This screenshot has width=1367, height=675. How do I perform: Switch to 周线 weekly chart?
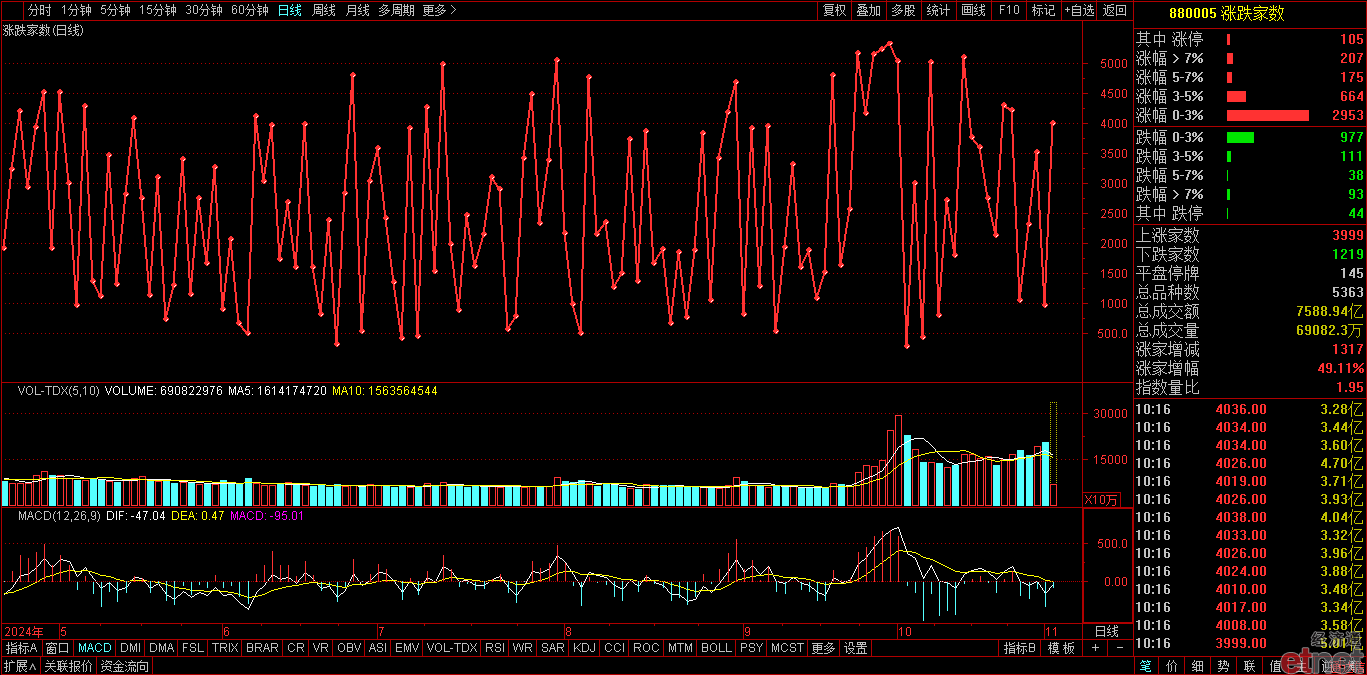point(323,10)
